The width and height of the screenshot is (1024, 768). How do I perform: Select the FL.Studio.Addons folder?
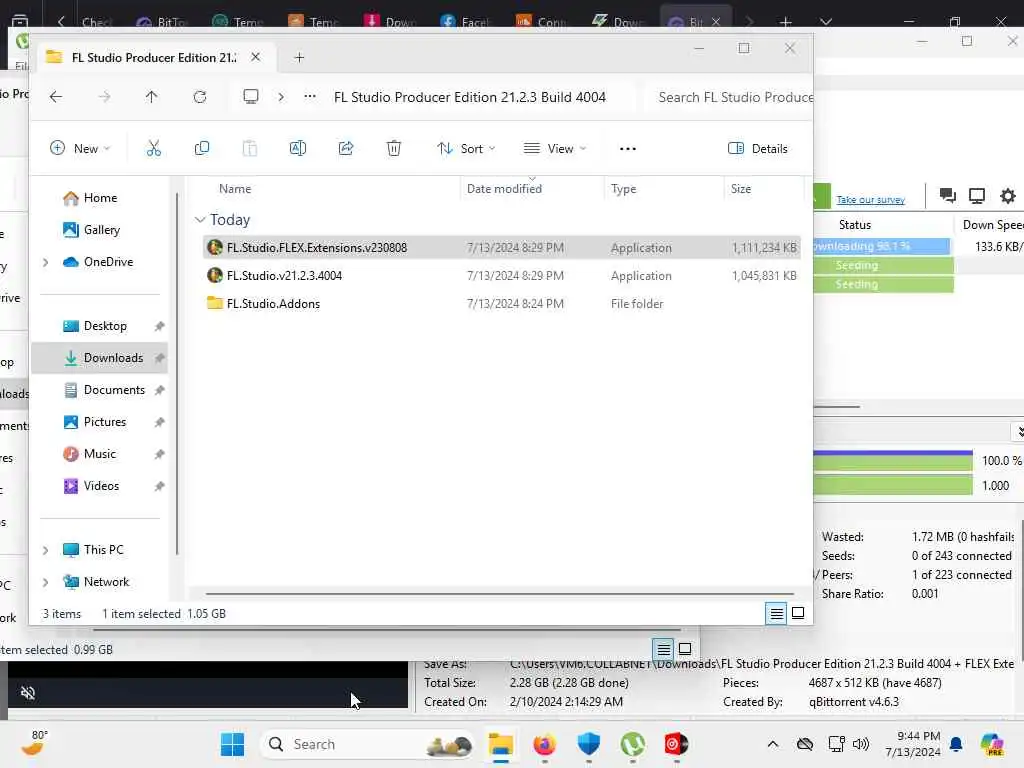502,304
